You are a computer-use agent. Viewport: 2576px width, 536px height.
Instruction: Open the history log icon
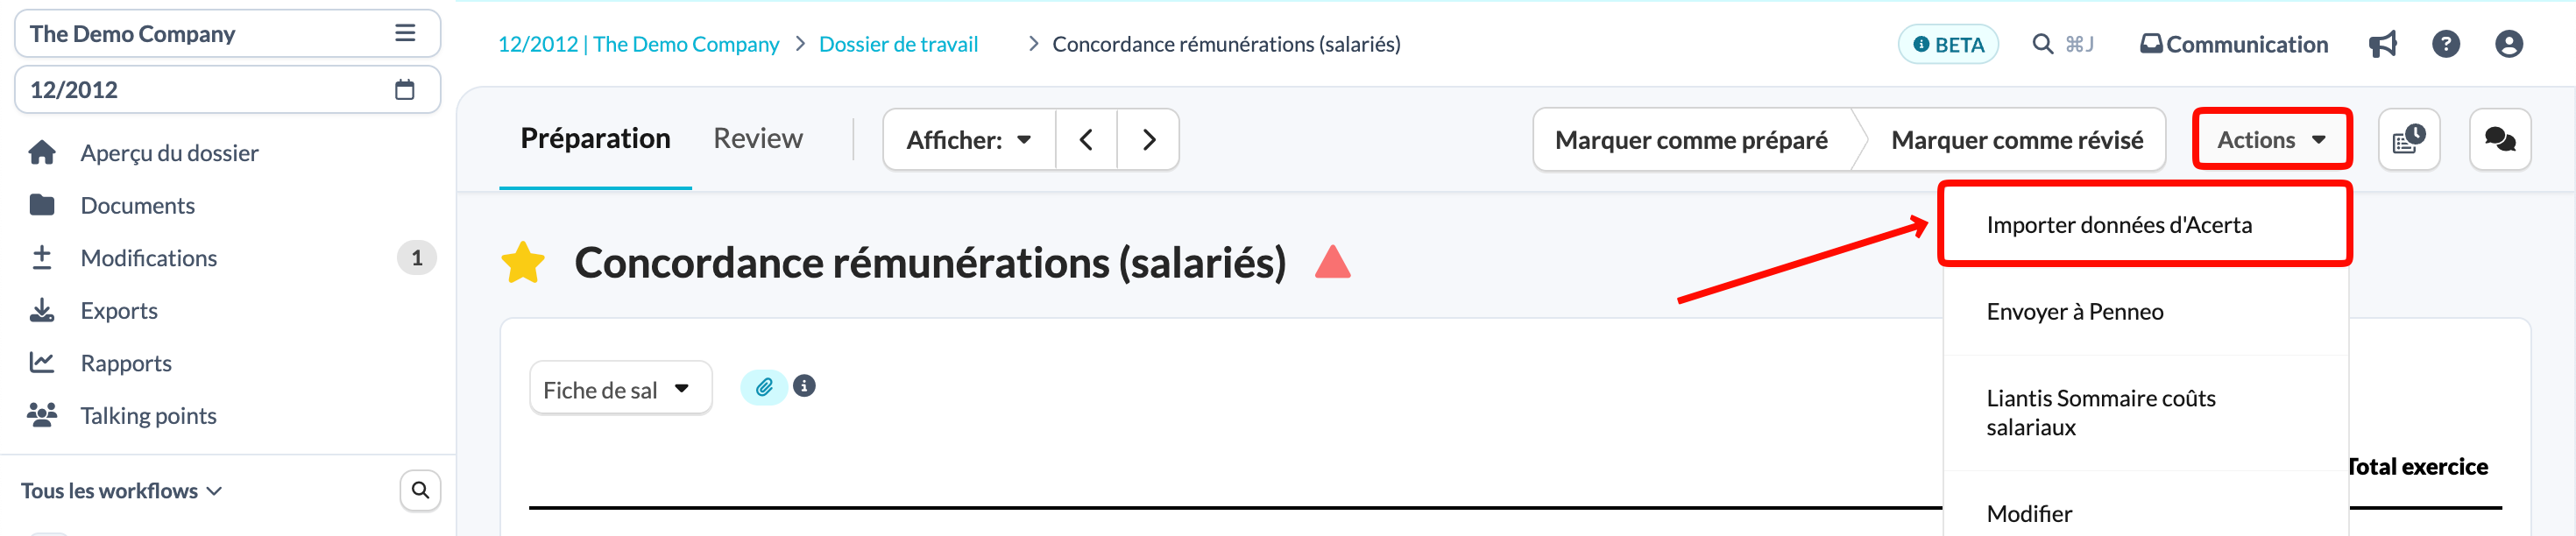click(2408, 140)
